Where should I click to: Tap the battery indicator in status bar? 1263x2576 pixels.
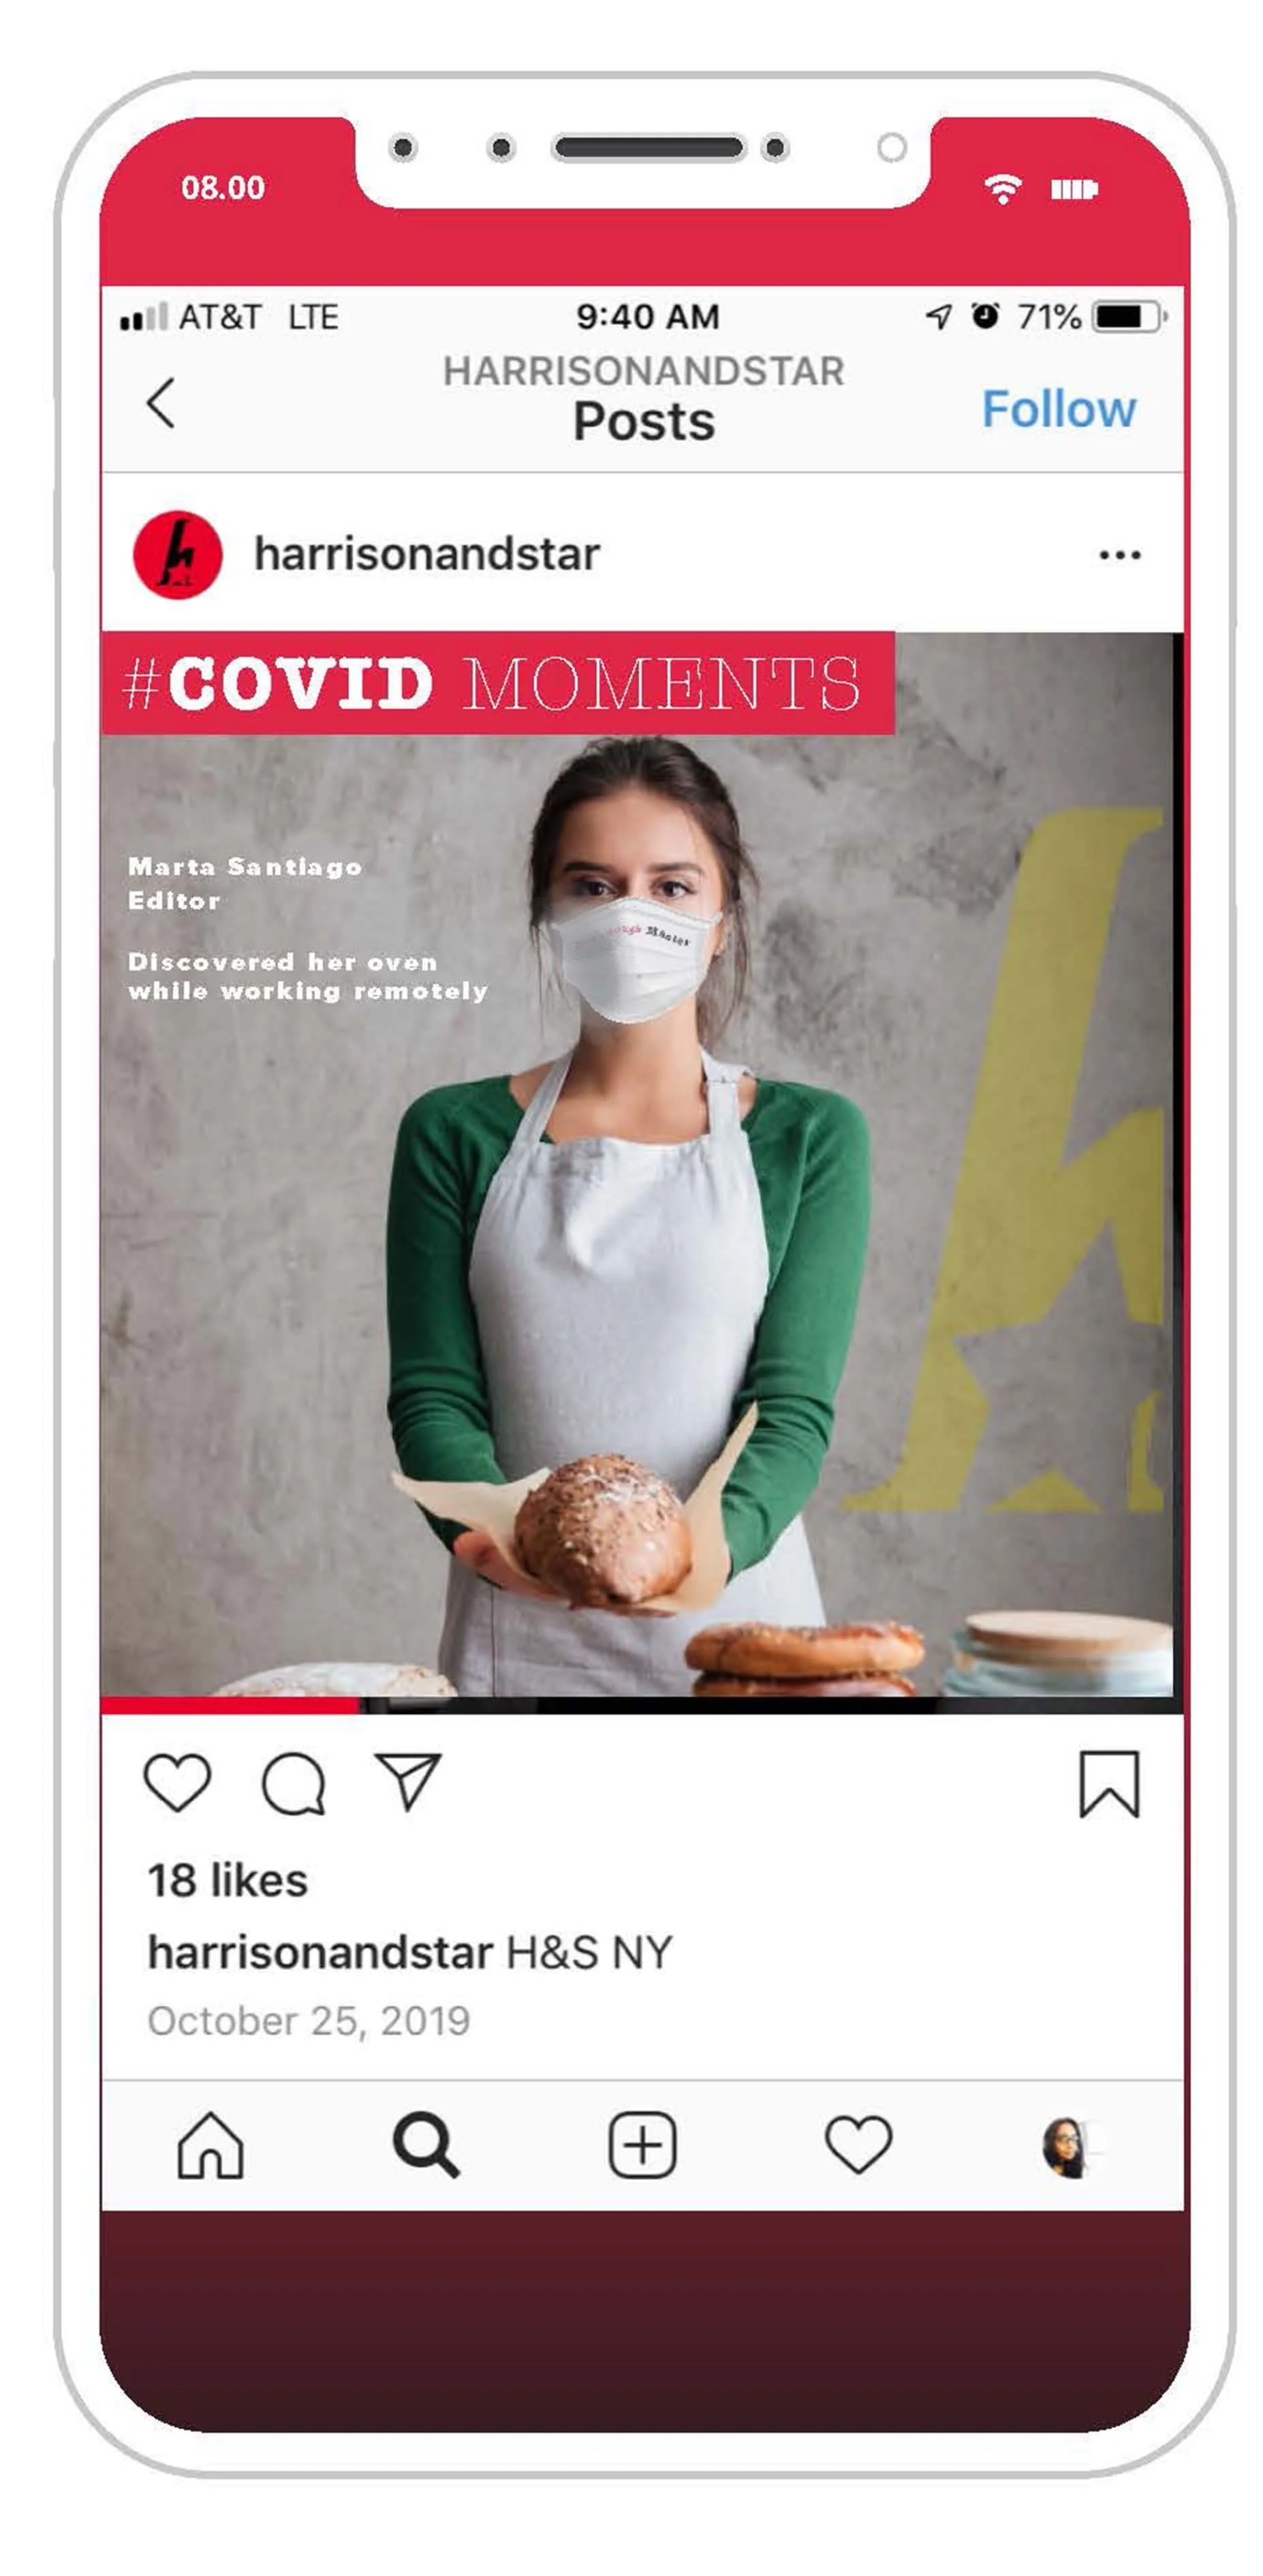1129,317
